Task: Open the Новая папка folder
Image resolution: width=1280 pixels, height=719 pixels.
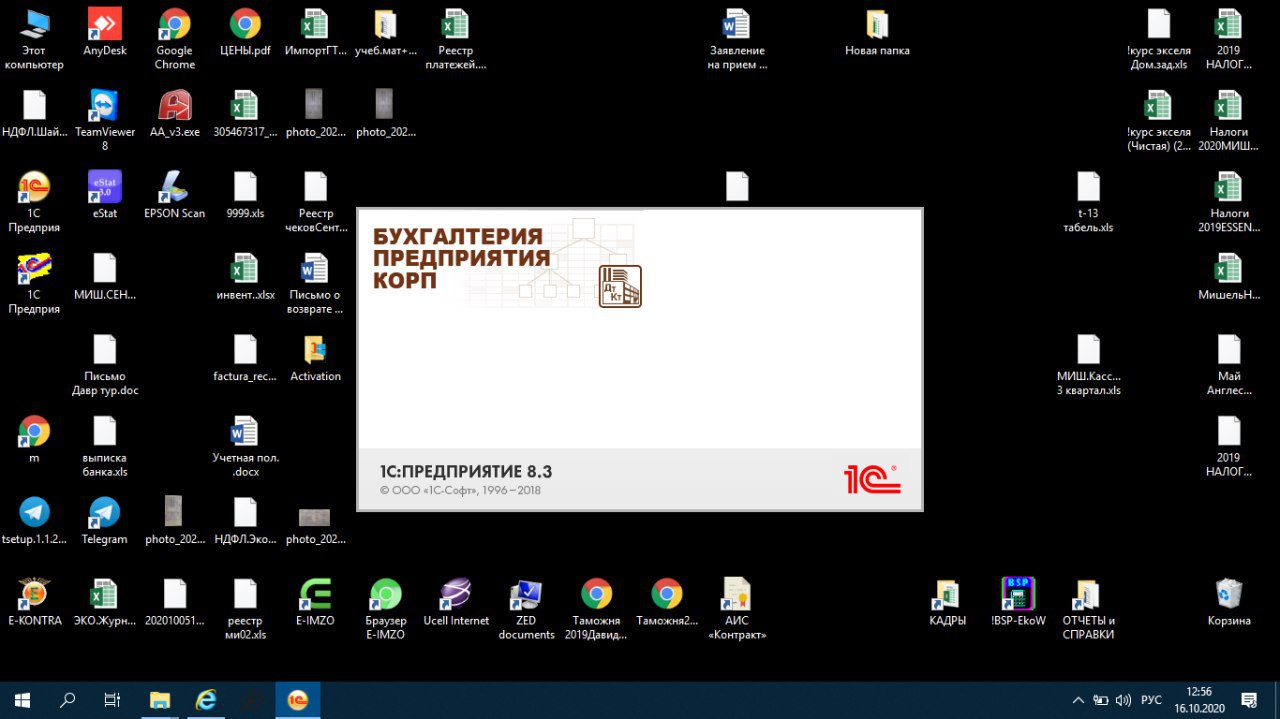Action: point(877,33)
